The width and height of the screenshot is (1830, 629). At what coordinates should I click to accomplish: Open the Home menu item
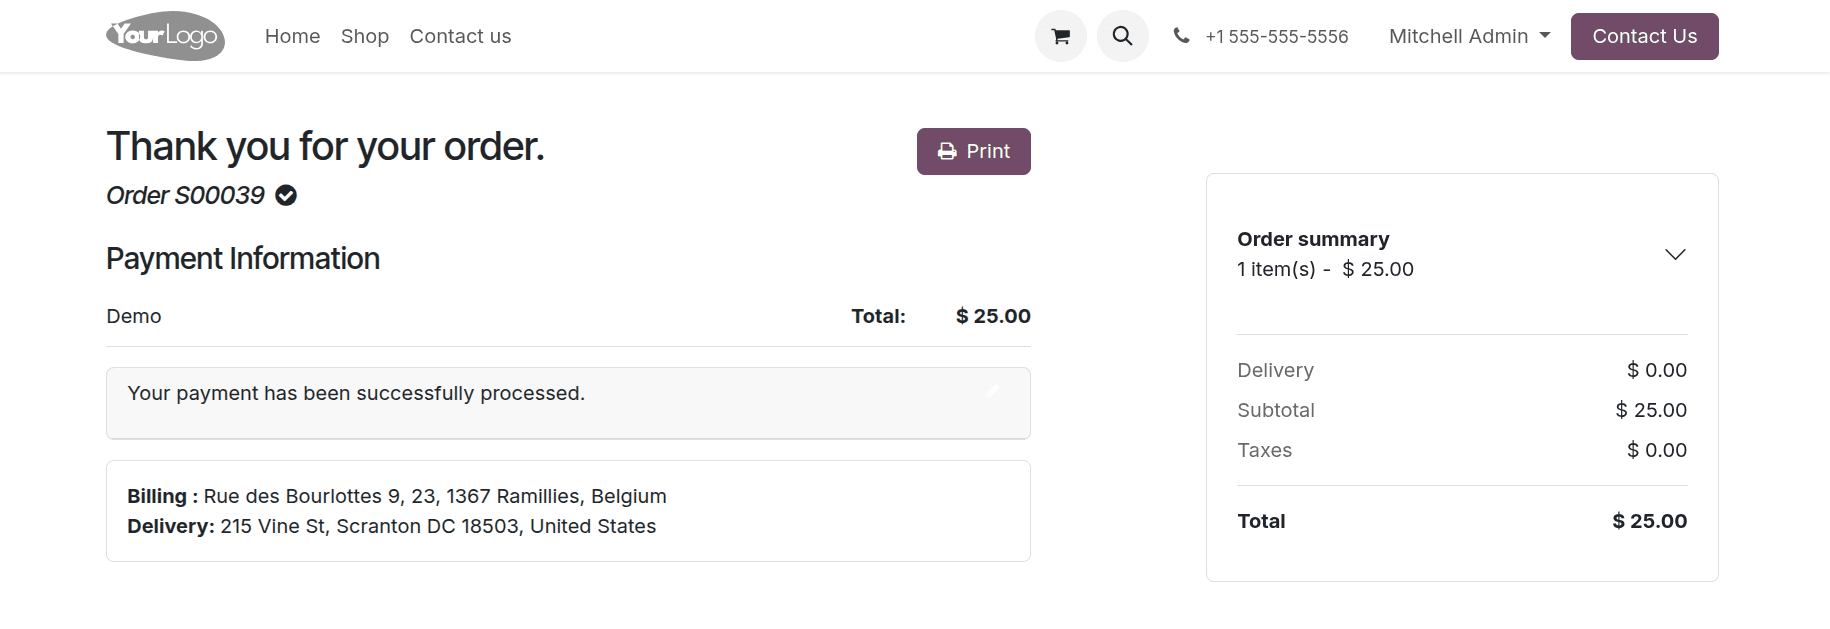[292, 36]
